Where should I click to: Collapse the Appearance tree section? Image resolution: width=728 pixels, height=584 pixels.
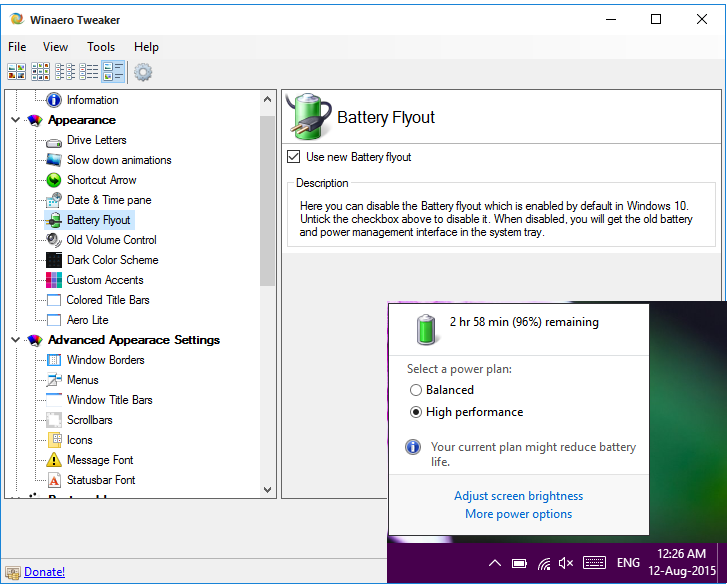15,120
